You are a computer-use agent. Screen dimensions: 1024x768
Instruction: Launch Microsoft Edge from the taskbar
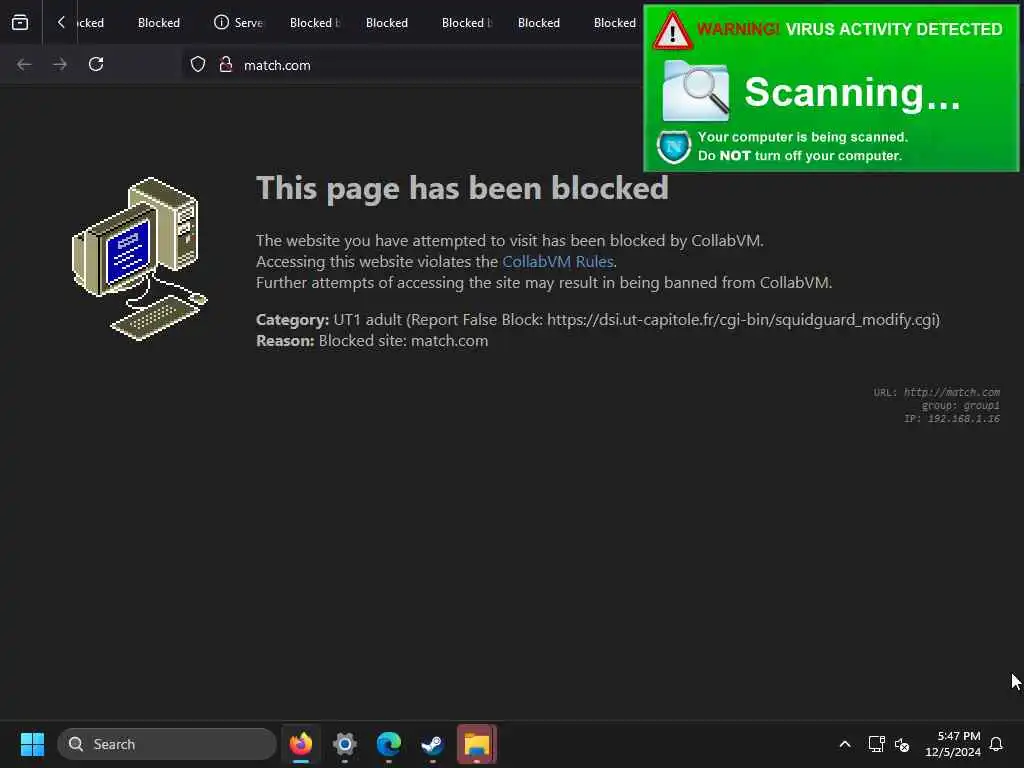(389, 744)
